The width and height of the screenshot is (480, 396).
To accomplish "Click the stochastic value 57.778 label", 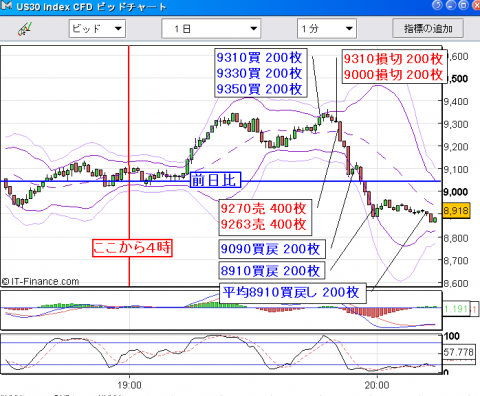I will tap(458, 352).
